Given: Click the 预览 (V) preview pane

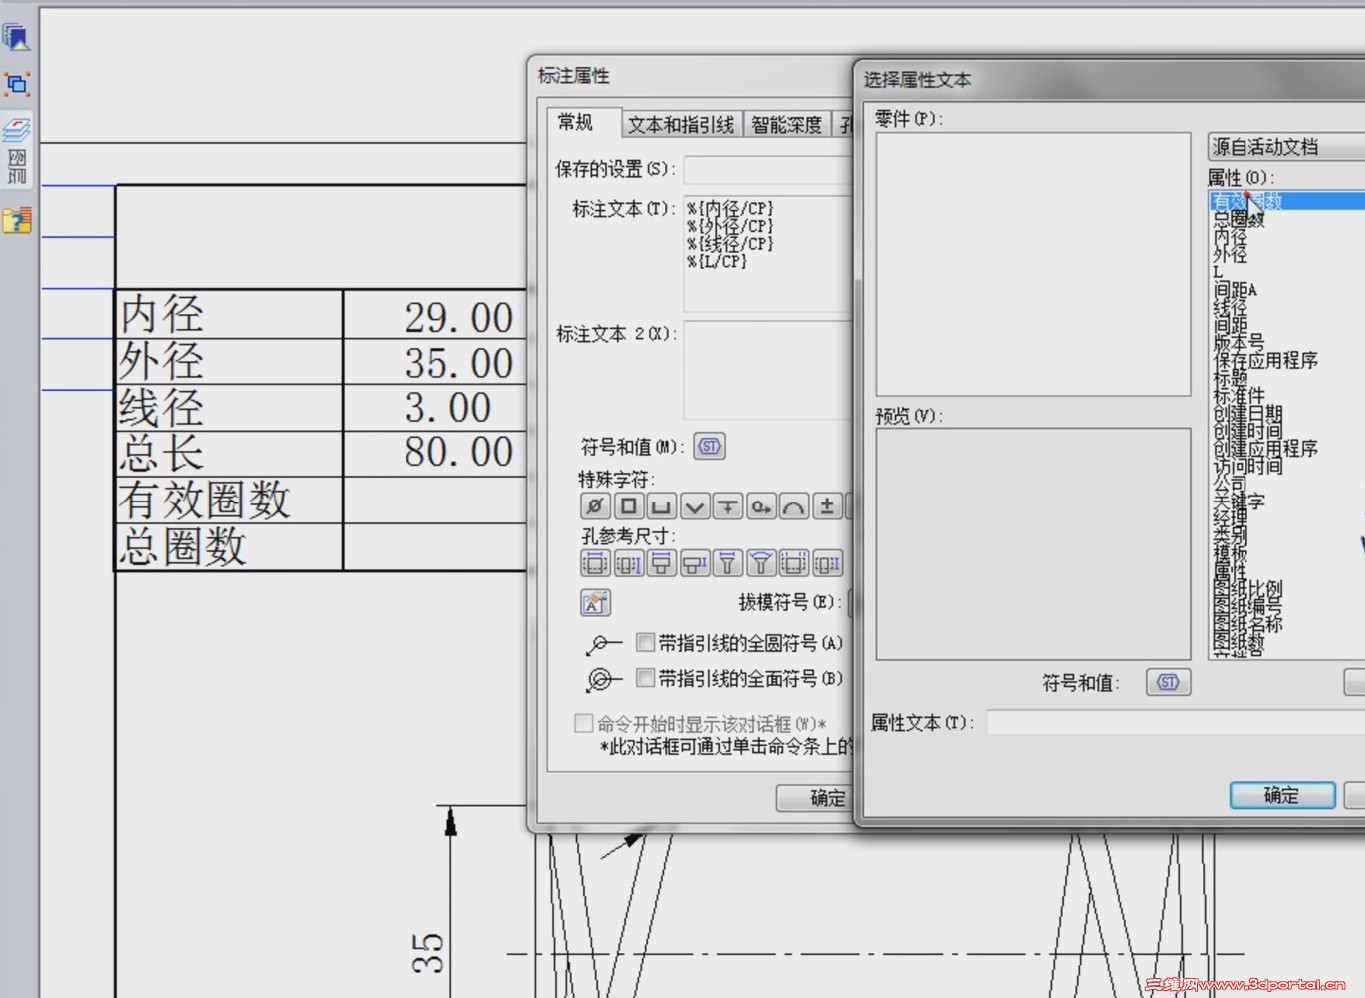Looking at the screenshot, I should pos(1033,544).
